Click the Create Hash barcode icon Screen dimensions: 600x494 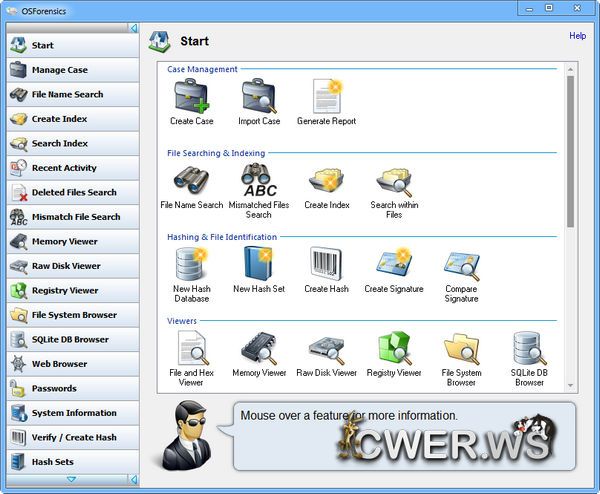coord(326,264)
